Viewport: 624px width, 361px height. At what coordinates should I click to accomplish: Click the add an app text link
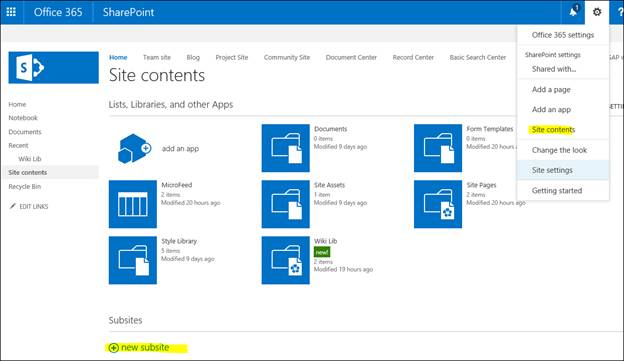coord(180,148)
